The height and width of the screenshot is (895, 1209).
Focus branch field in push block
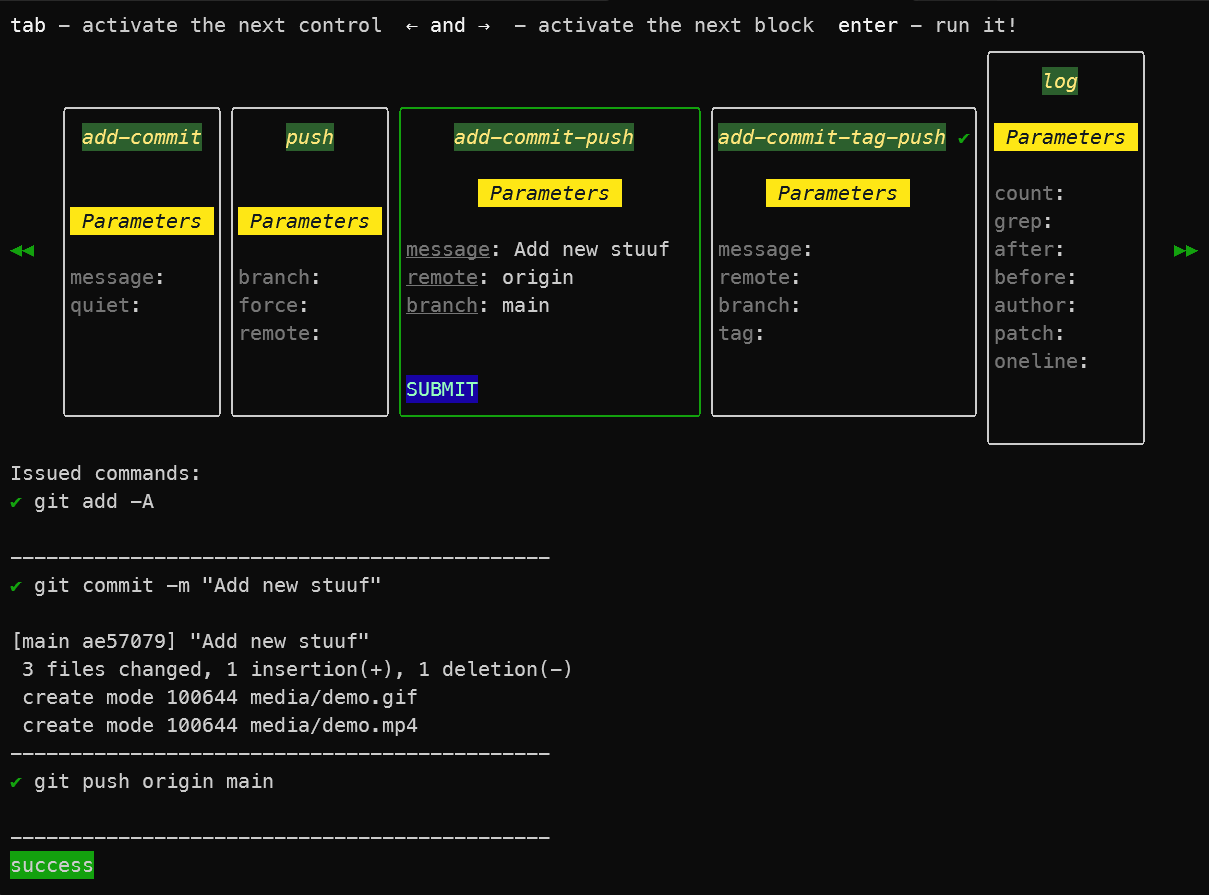point(280,277)
